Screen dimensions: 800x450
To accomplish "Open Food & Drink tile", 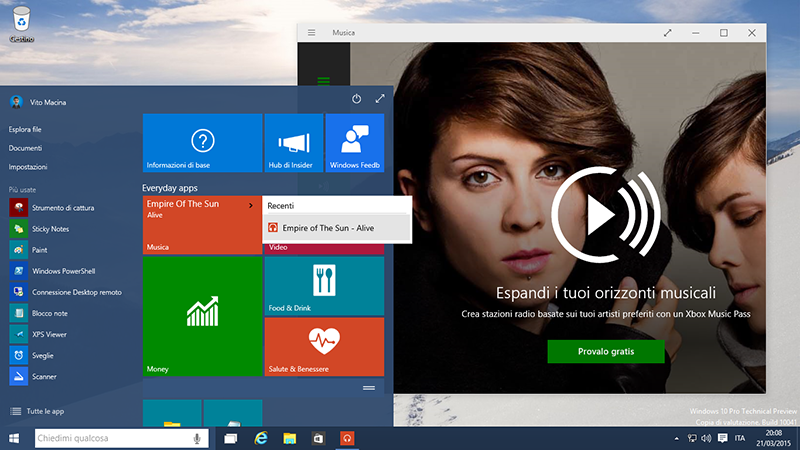I will (324, 286).
